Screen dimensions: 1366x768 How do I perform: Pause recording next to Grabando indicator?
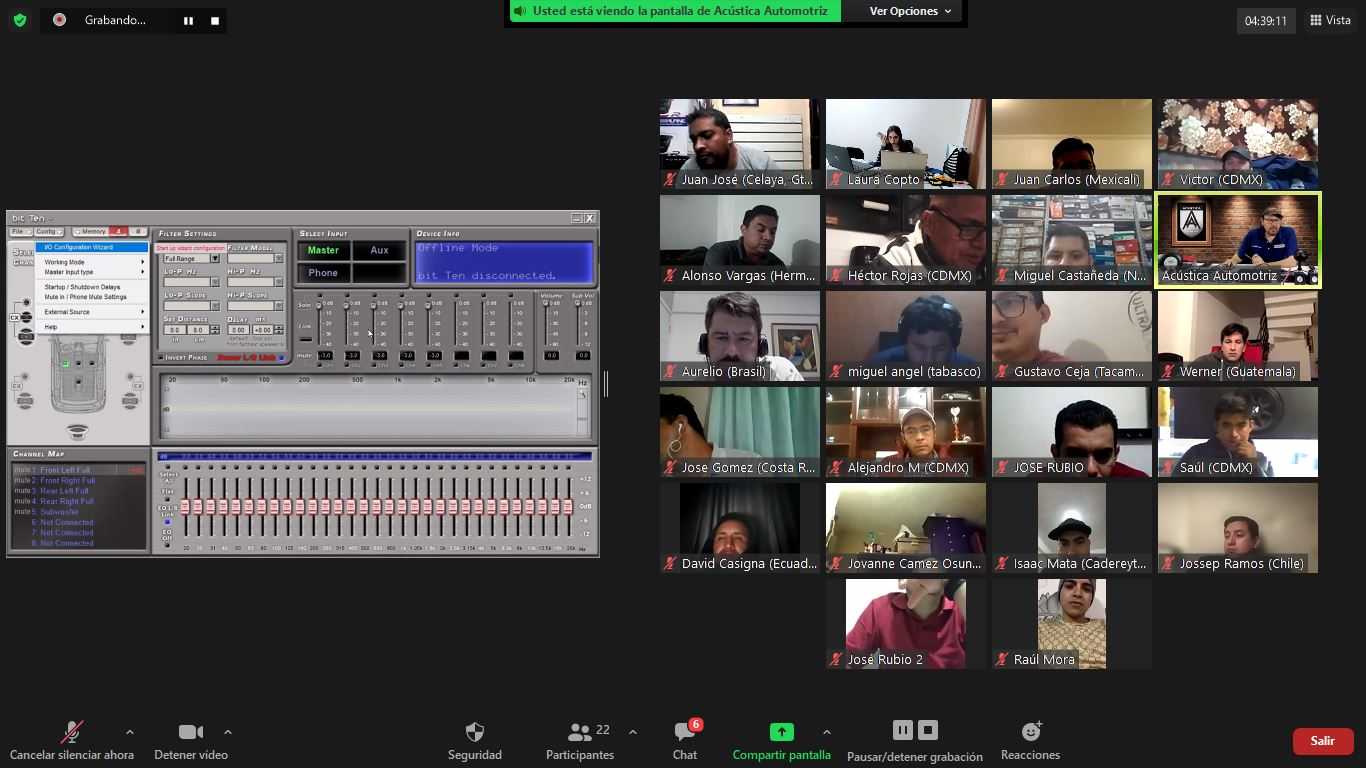click(188, 20)
